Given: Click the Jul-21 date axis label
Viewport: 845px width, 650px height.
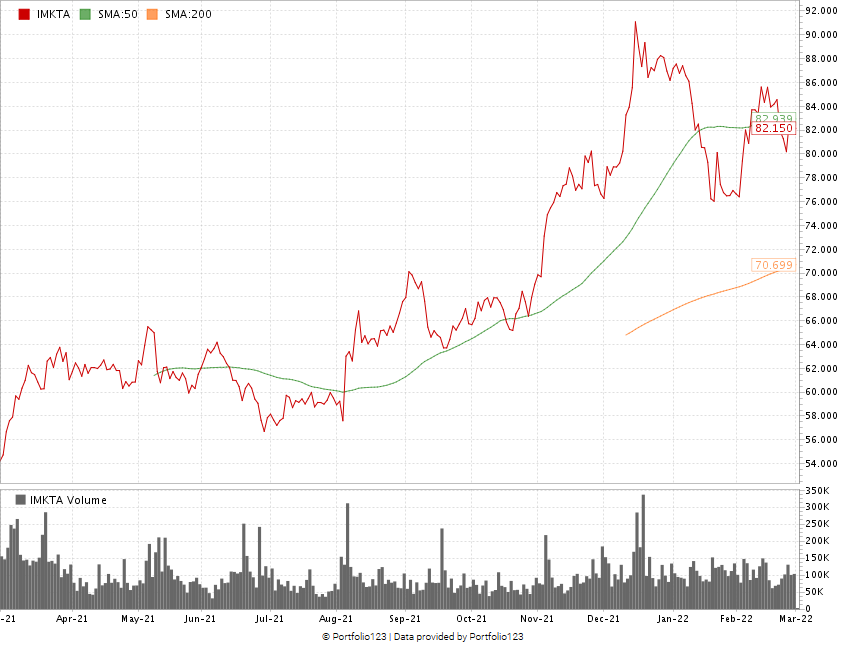Looking at the screenshot, I should [269, 619].
